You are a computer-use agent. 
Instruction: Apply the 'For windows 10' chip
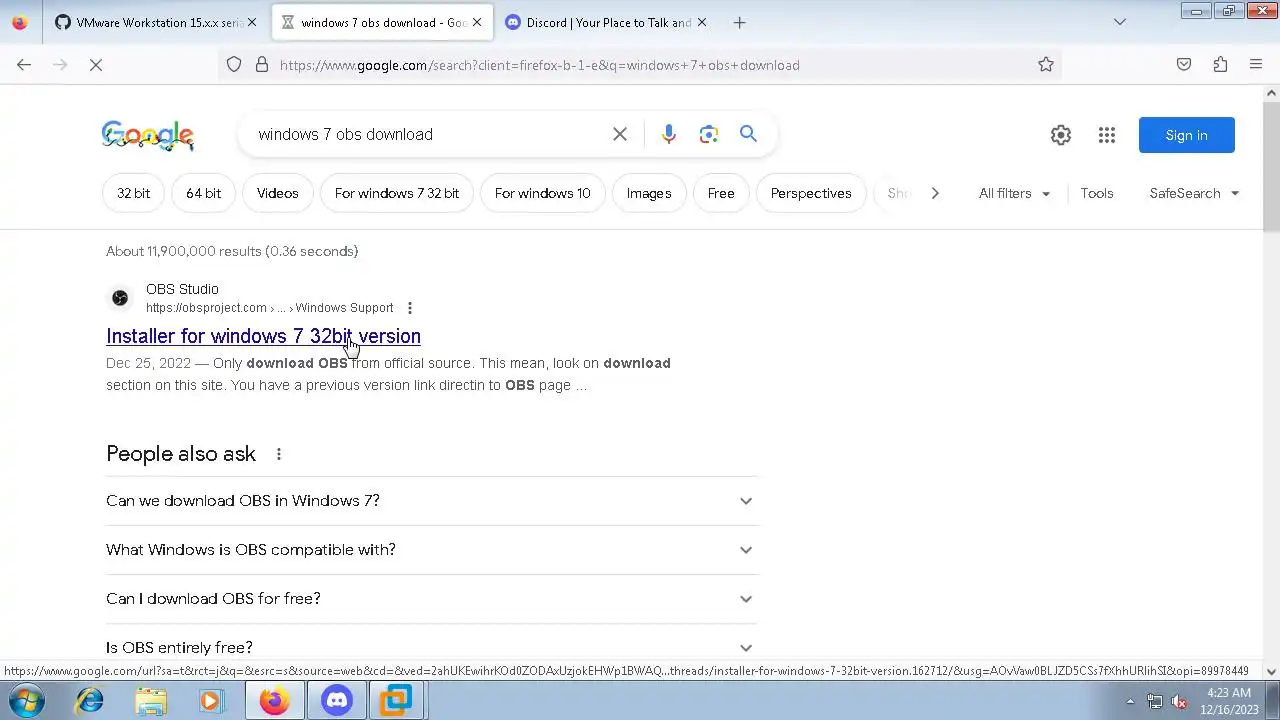(x=542, y=193)
